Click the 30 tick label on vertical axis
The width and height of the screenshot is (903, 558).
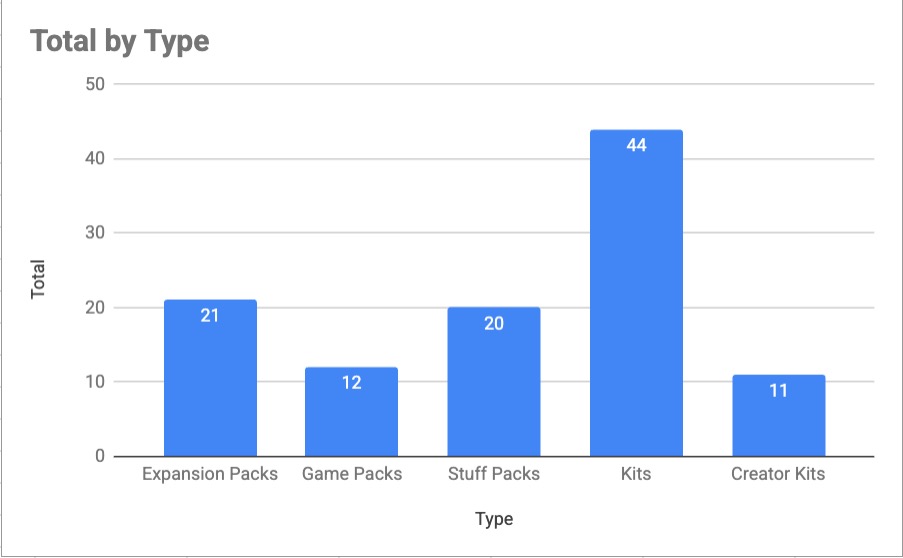tap(95, 233)
